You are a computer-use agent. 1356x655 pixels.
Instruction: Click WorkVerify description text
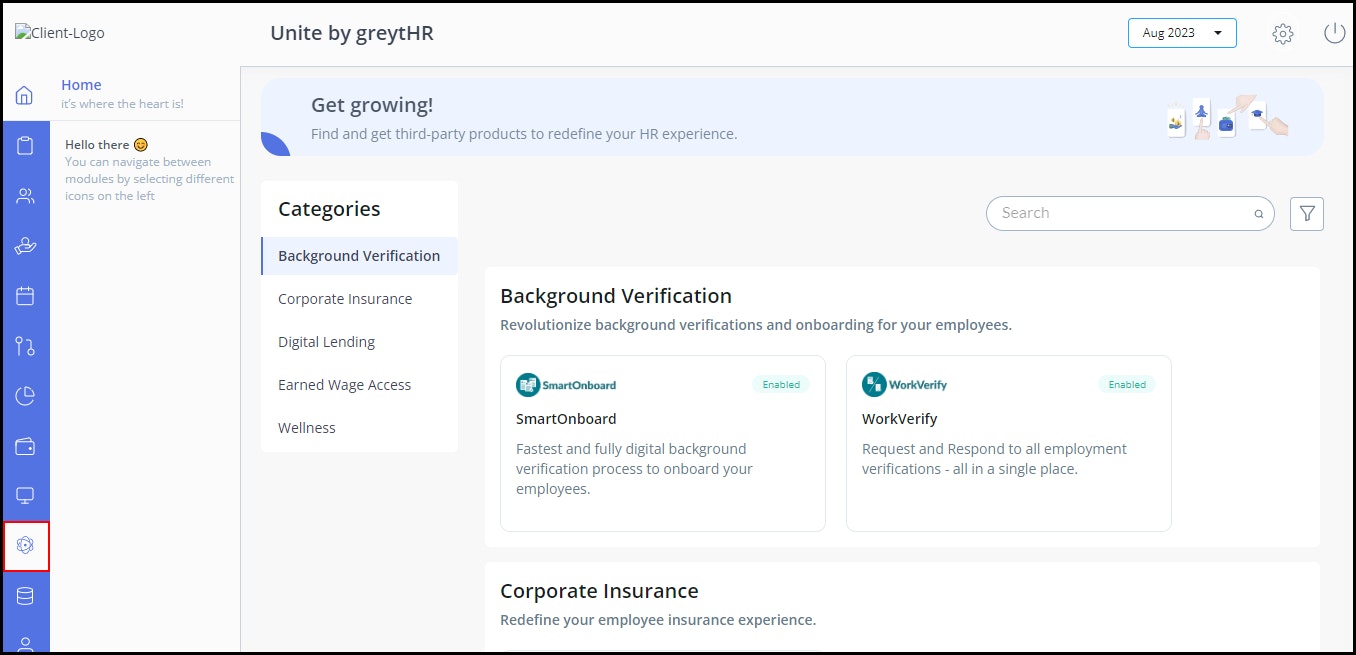(x=994, y=459)
